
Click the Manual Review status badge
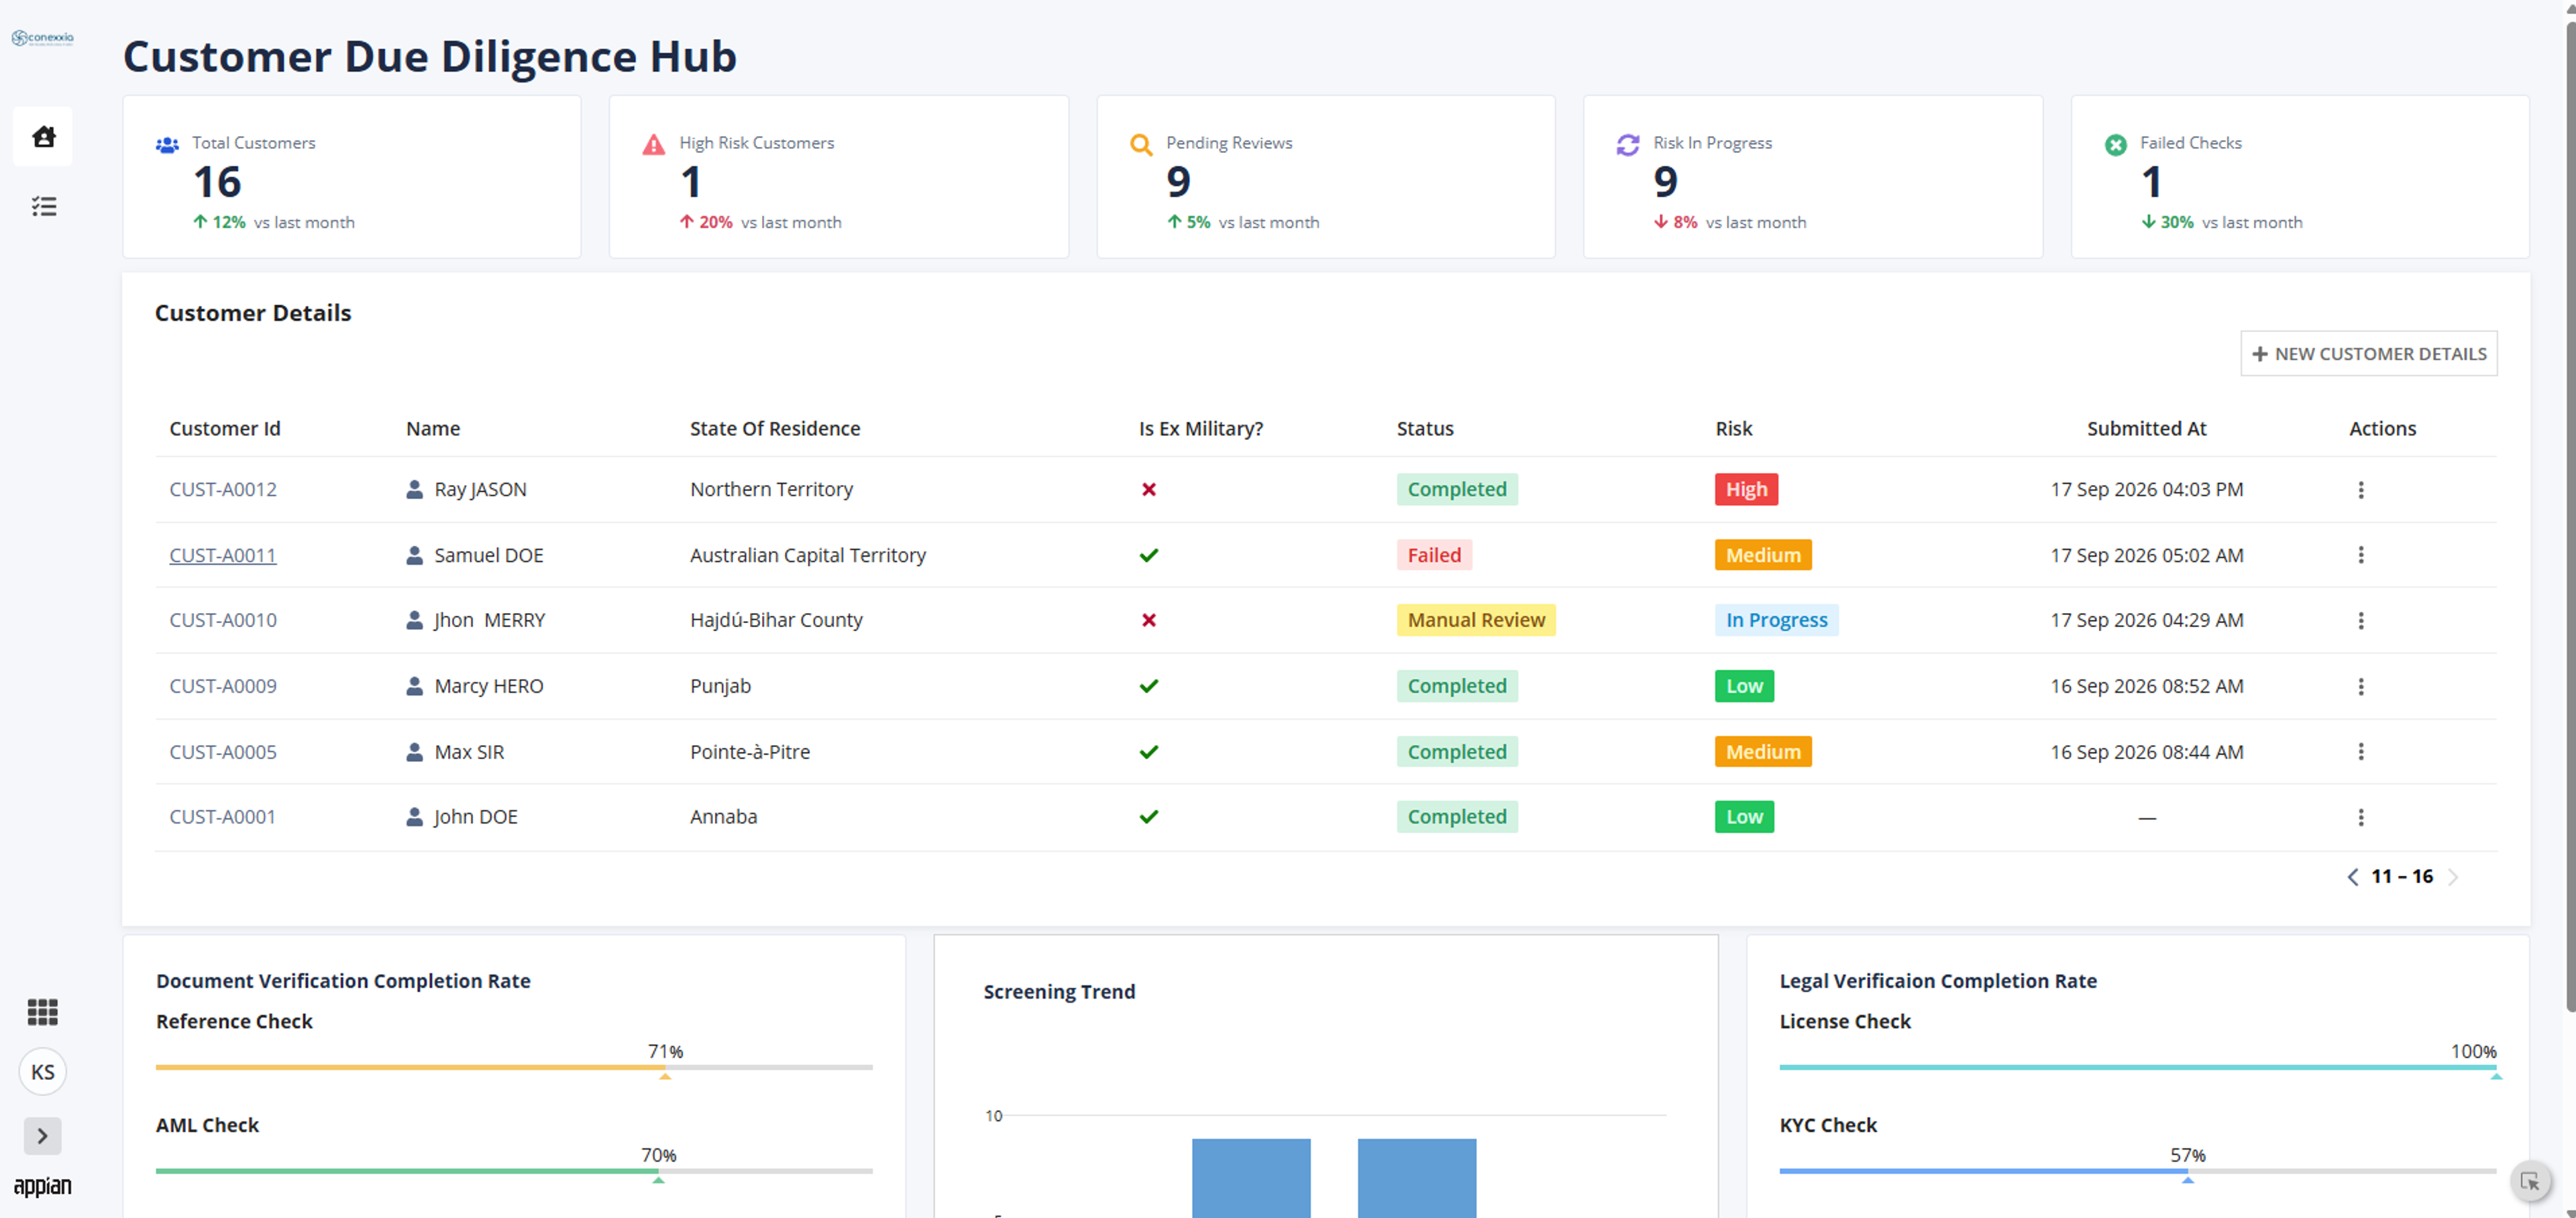1476,620
